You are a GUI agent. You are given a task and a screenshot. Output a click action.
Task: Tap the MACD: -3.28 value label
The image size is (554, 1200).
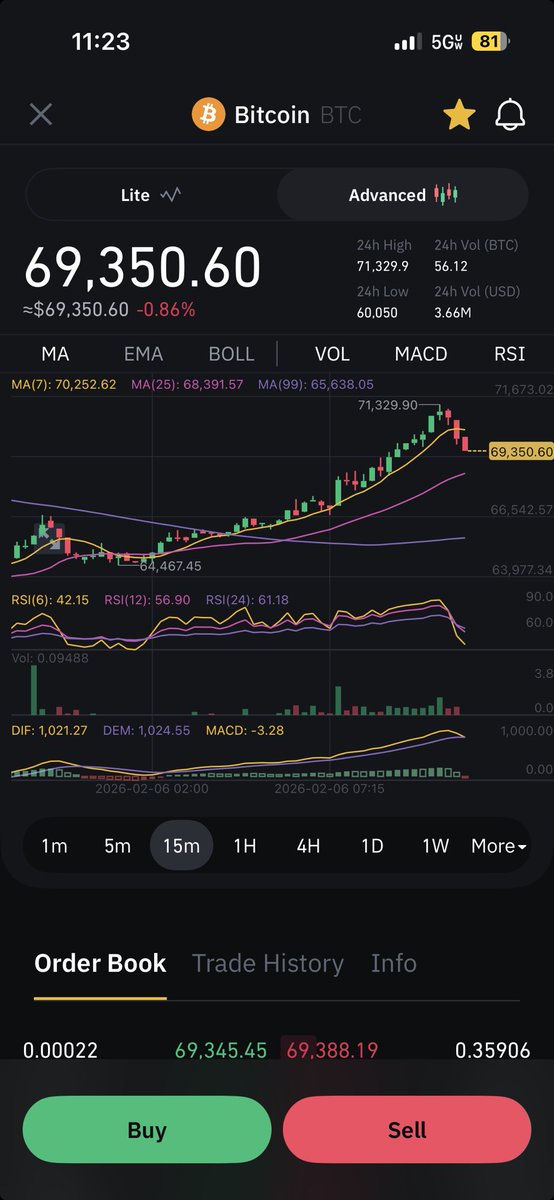[x=243, y=730]
